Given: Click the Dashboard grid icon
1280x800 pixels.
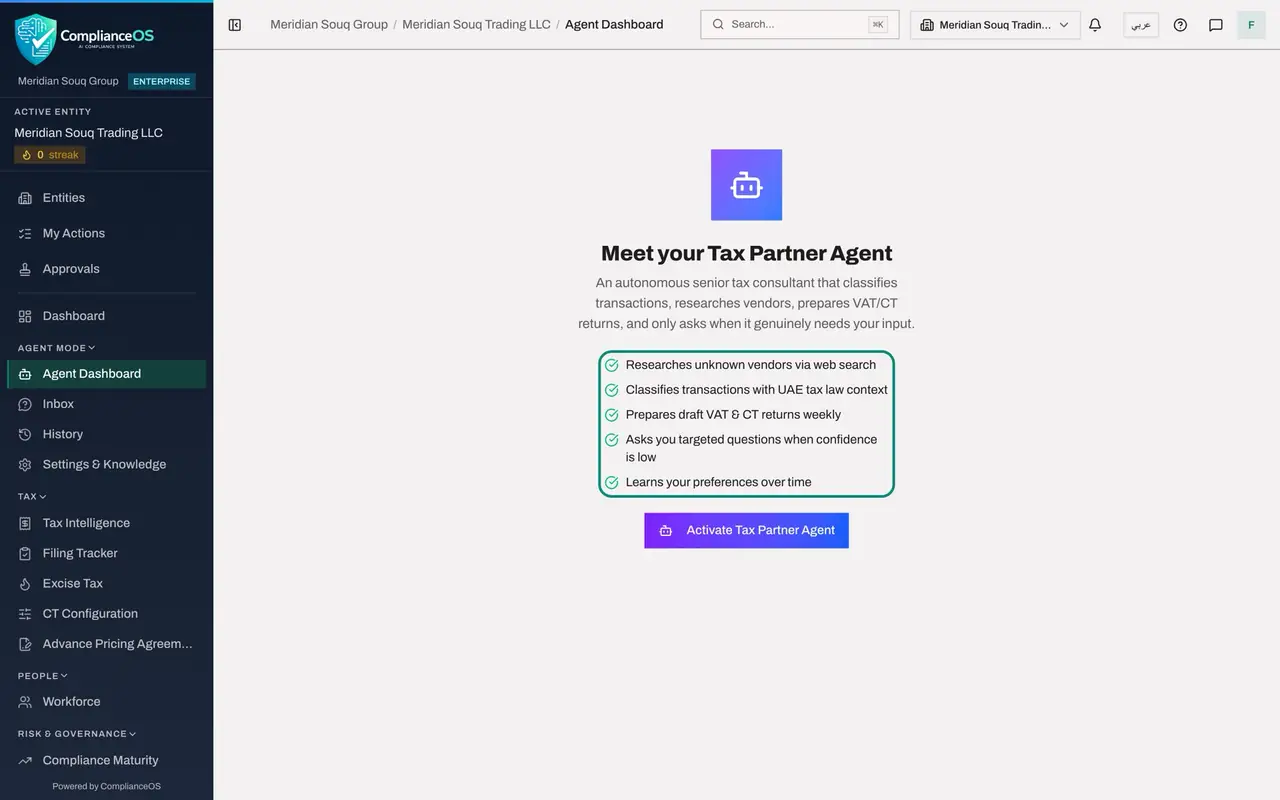Looking at the screenshot, I should click(25, 316).
